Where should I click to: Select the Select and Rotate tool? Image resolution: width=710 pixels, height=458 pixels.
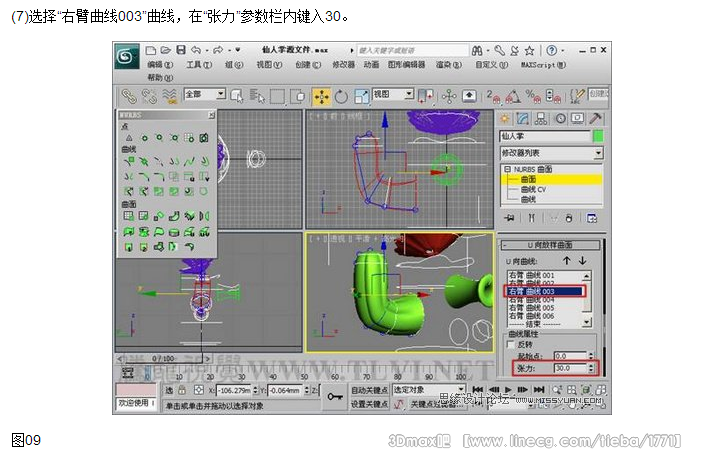(x=341, y=96)
